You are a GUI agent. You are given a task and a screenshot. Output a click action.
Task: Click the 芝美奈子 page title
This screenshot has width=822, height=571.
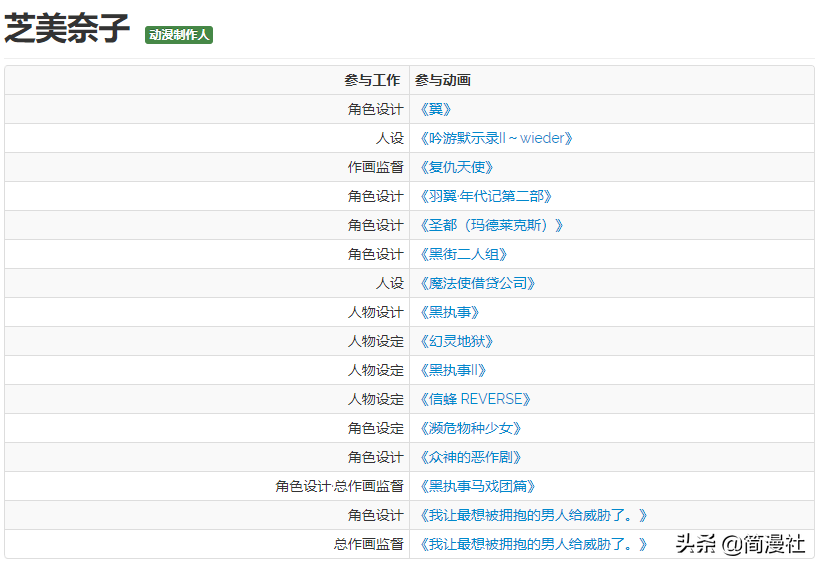pos(67,30)
